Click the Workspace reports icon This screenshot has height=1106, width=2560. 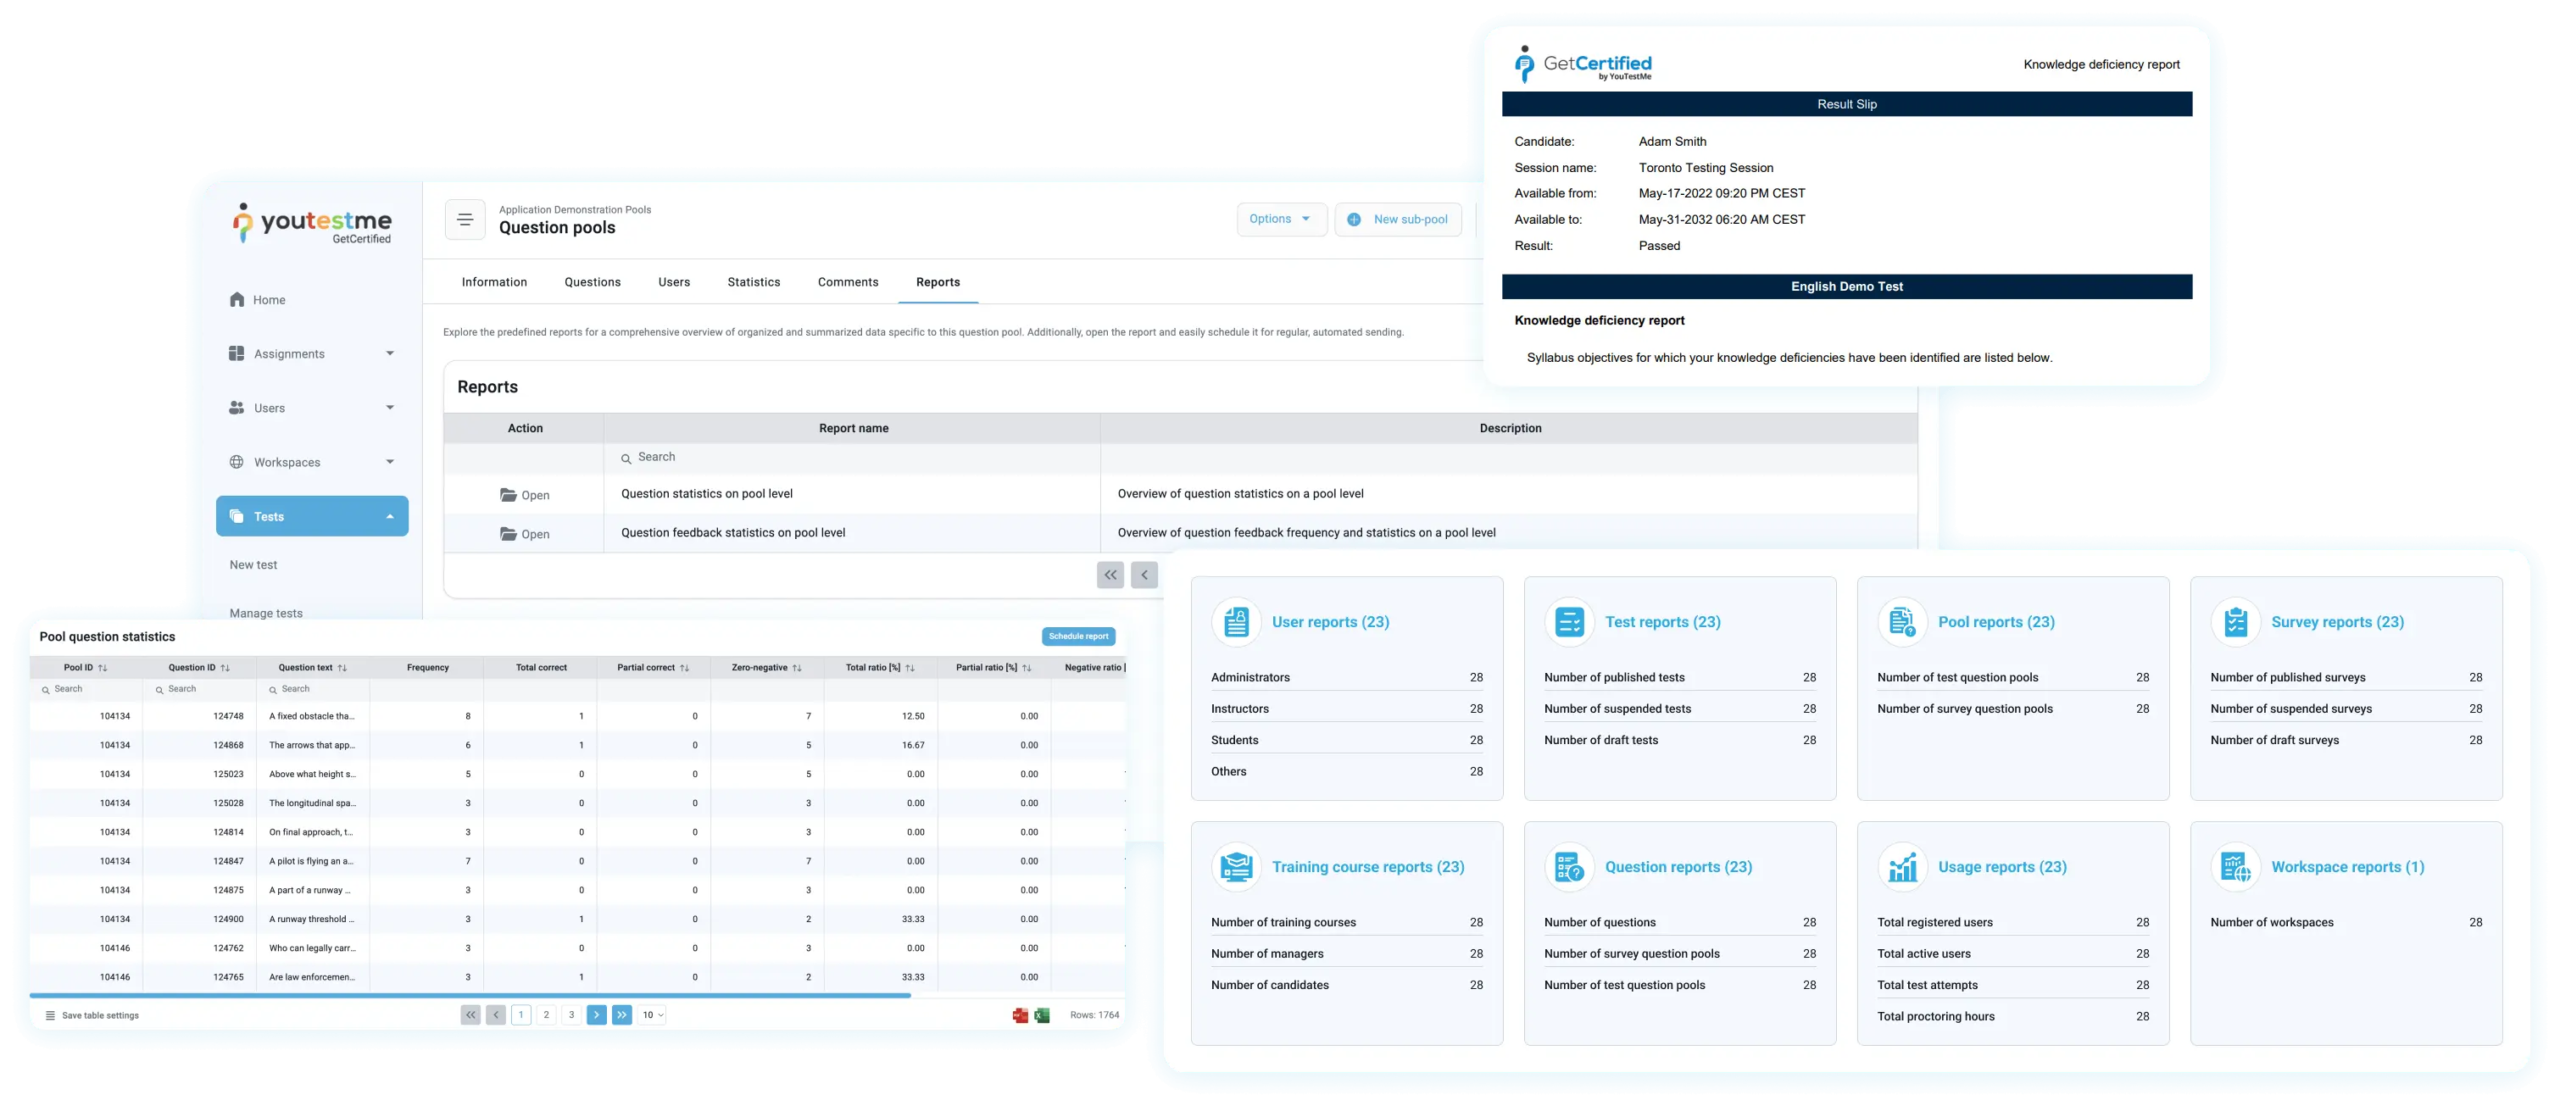[x=2235, y=867]
